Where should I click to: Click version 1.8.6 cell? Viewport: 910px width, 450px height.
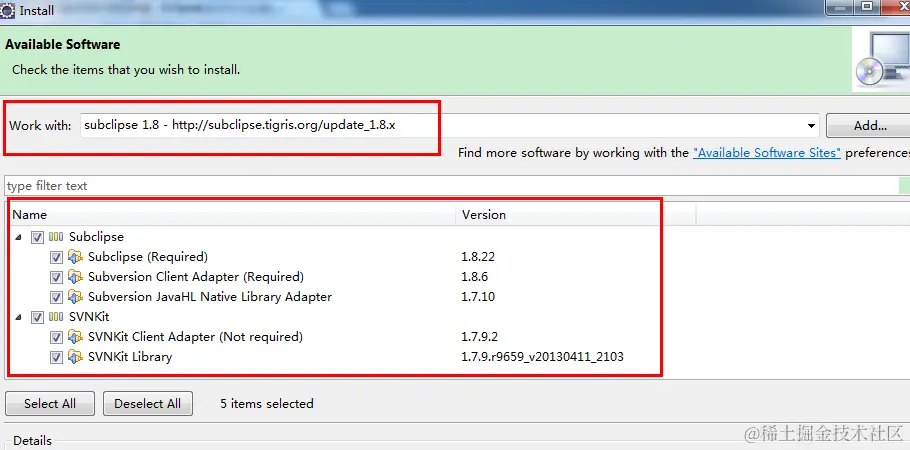(475, 276)
